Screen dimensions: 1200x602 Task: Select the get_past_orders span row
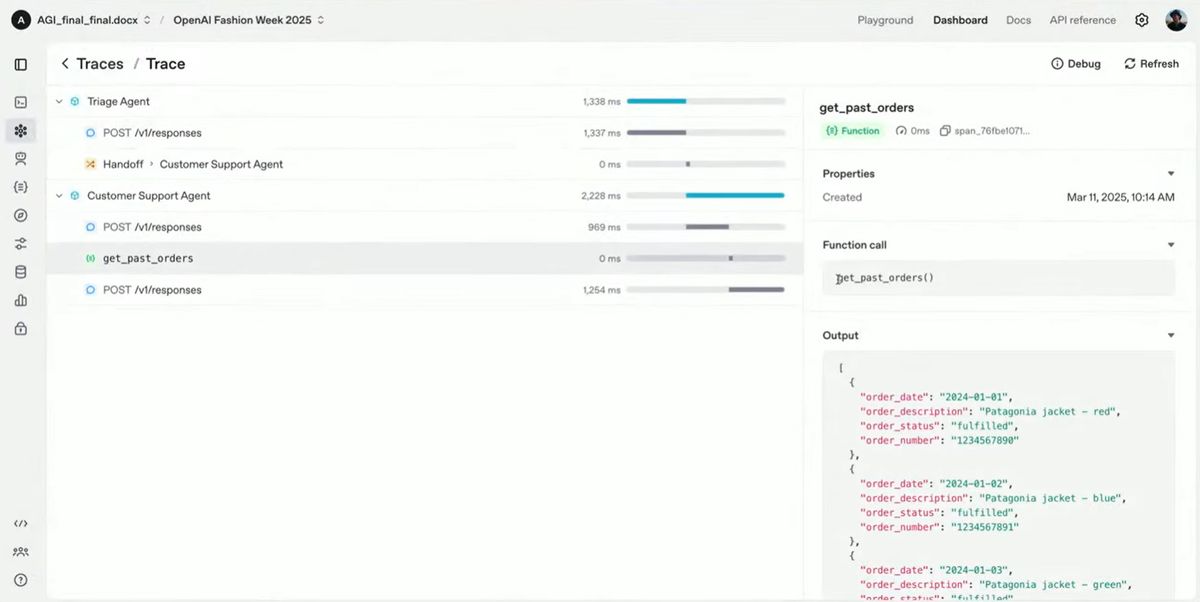(x=425, y=258)
